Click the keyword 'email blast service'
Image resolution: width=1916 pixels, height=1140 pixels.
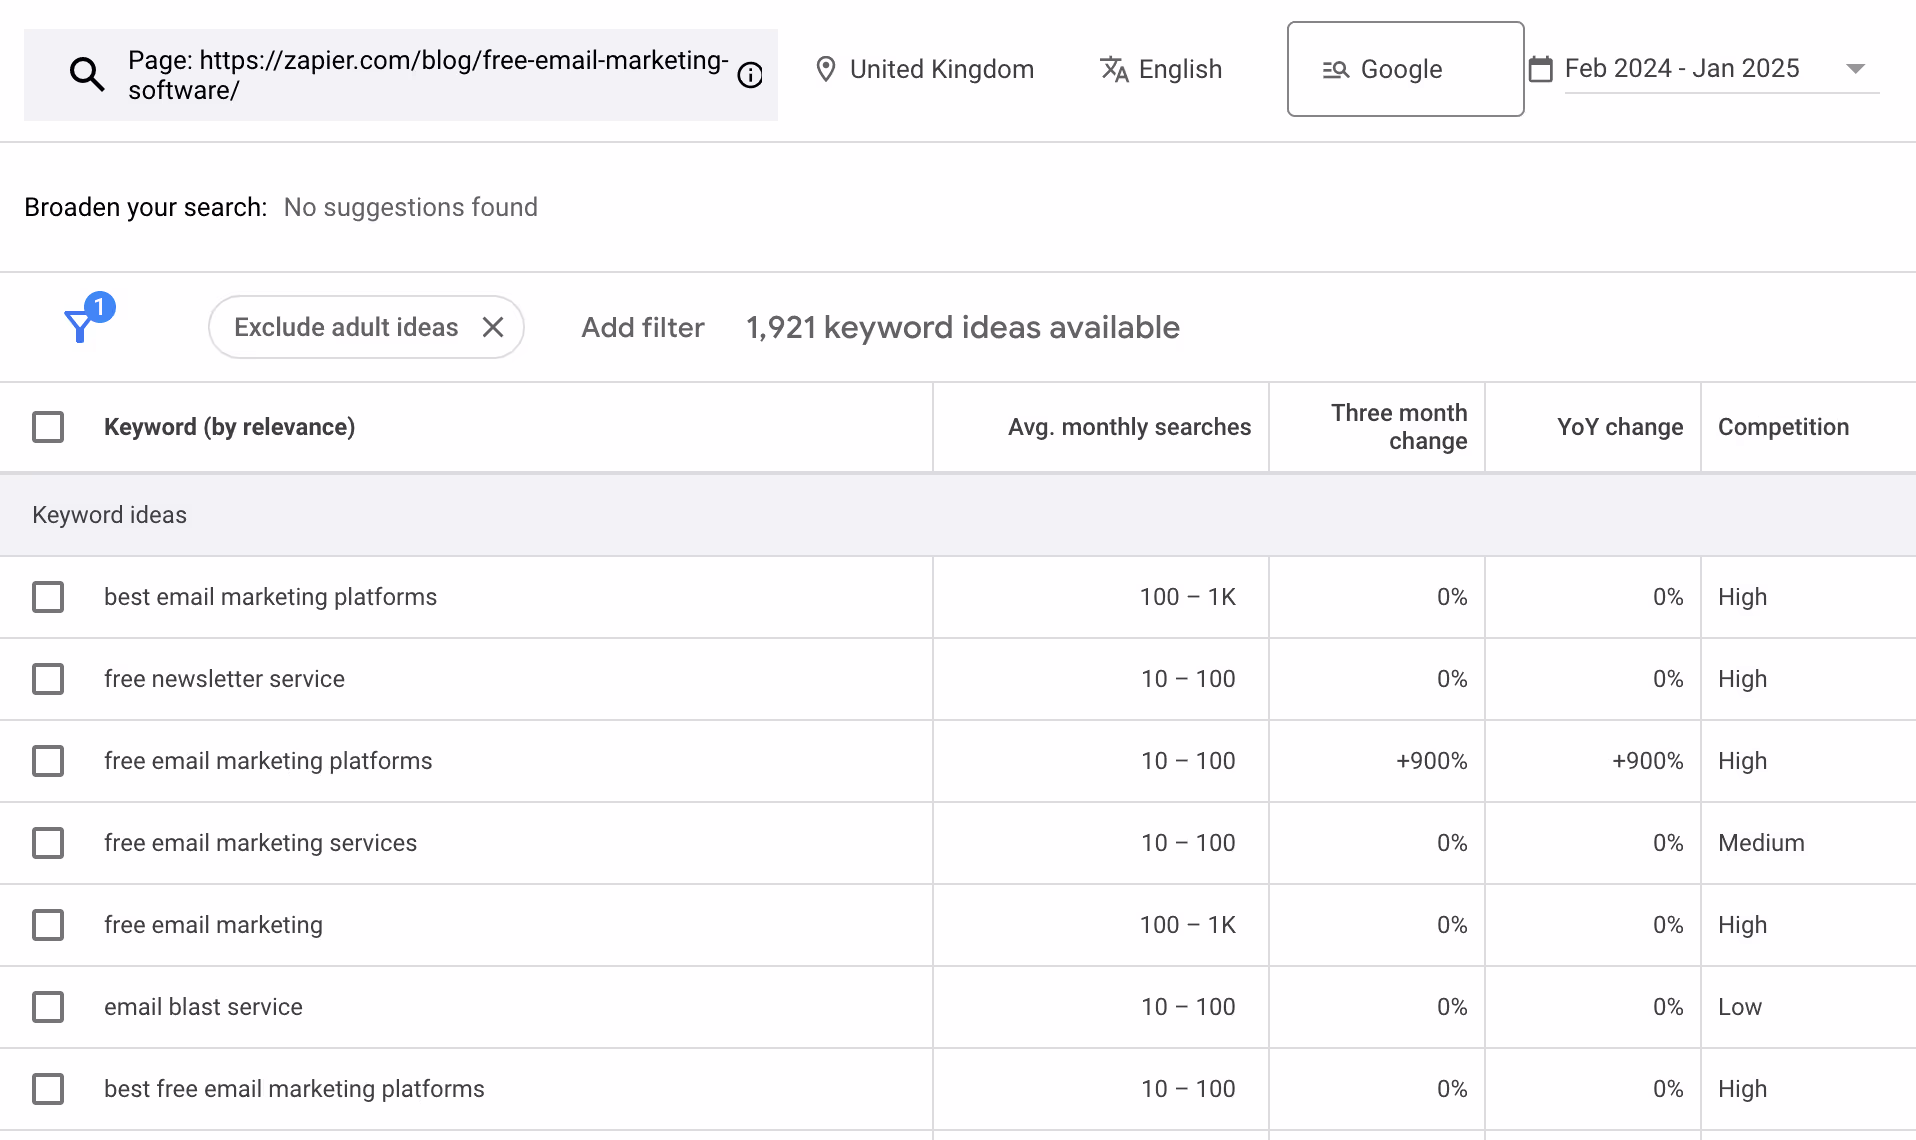click(x=203, y=1007)
